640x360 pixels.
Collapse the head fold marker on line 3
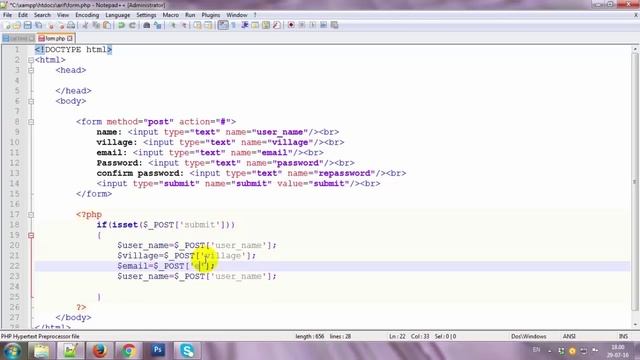point(31,70)
